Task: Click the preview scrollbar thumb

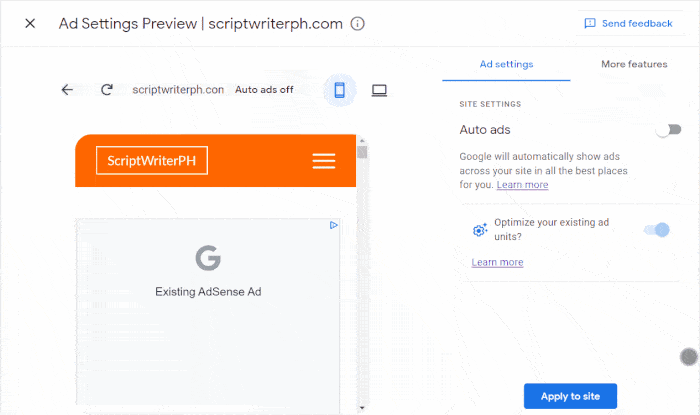Action: click(362, 152)
